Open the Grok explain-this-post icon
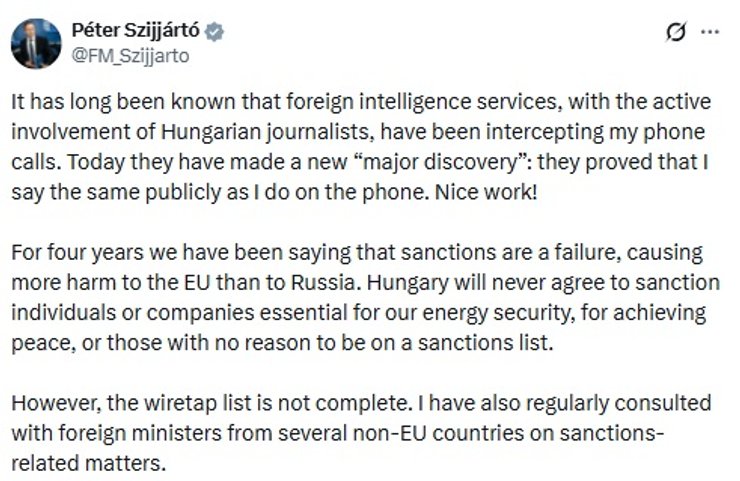Screen dimensions: 740x481 (x=676, y=32)
